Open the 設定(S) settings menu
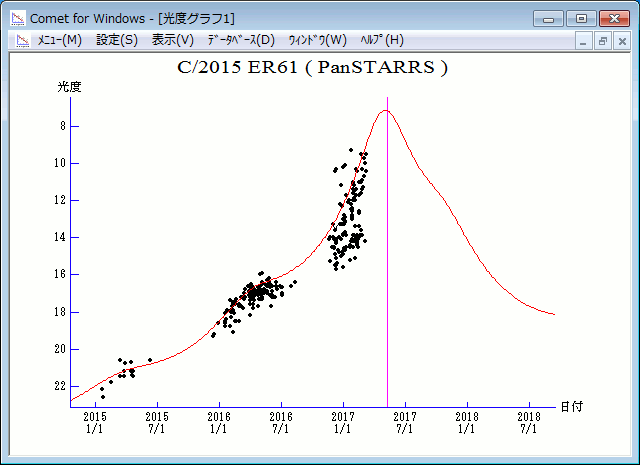640x465 pixels. (x=117, y=40)
